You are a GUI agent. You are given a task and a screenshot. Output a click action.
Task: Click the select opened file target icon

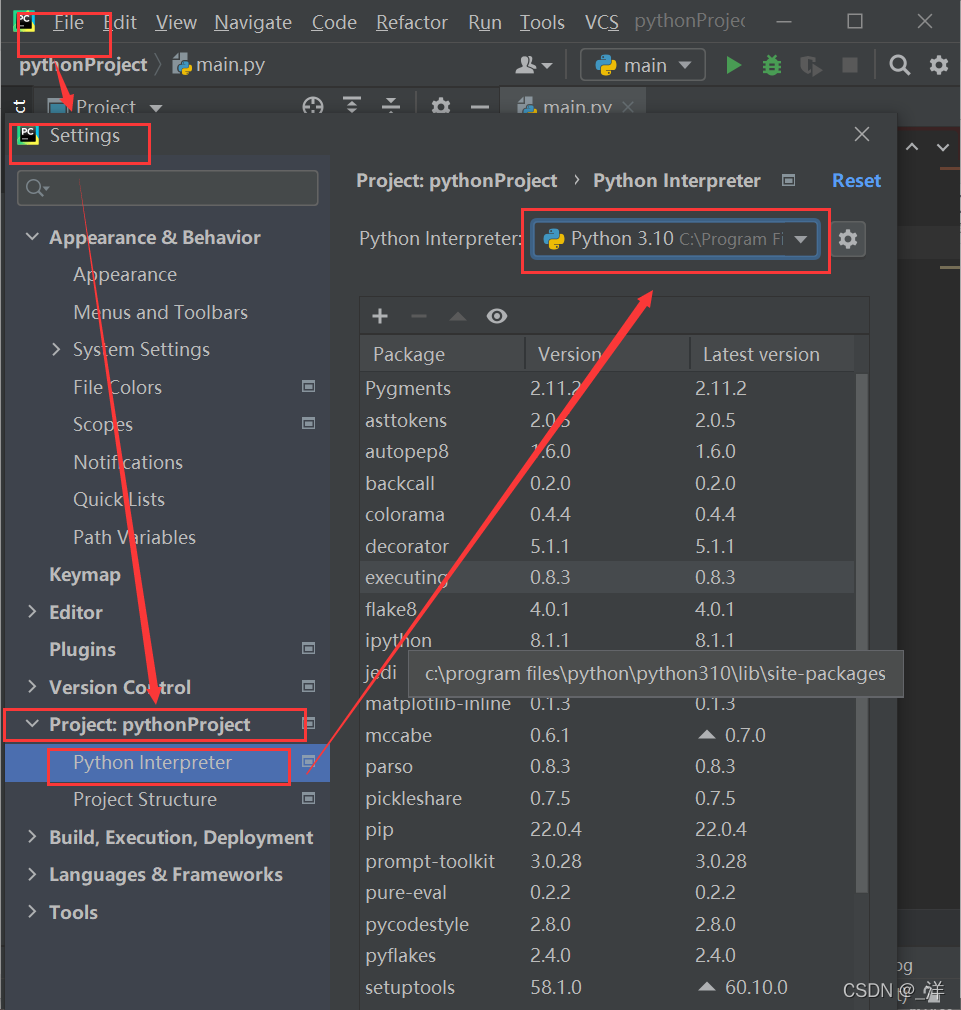(x=312, y=106)
